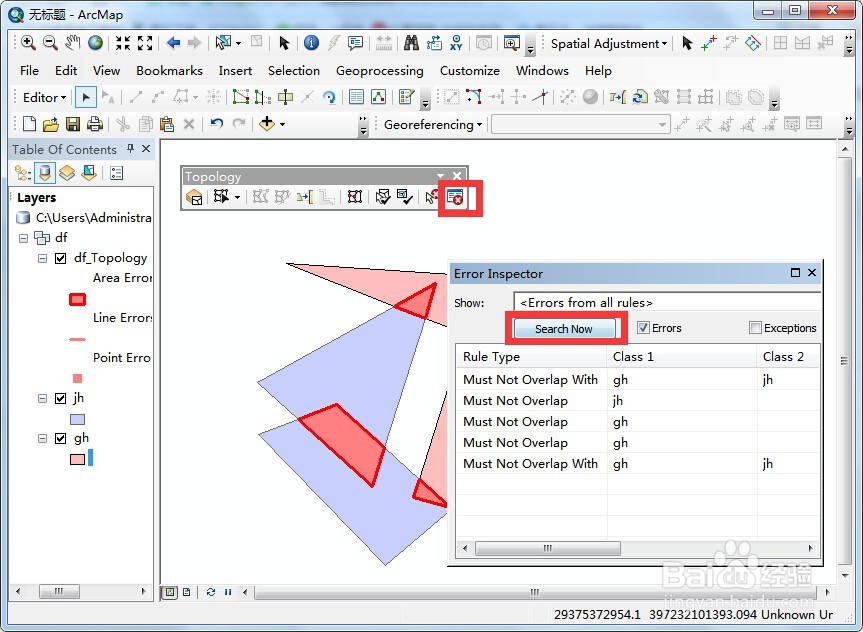The image size is (863, 632).
Task: Click jh layer blue symbol swatch
Action: pyautogui.click(x=78, y=419)
